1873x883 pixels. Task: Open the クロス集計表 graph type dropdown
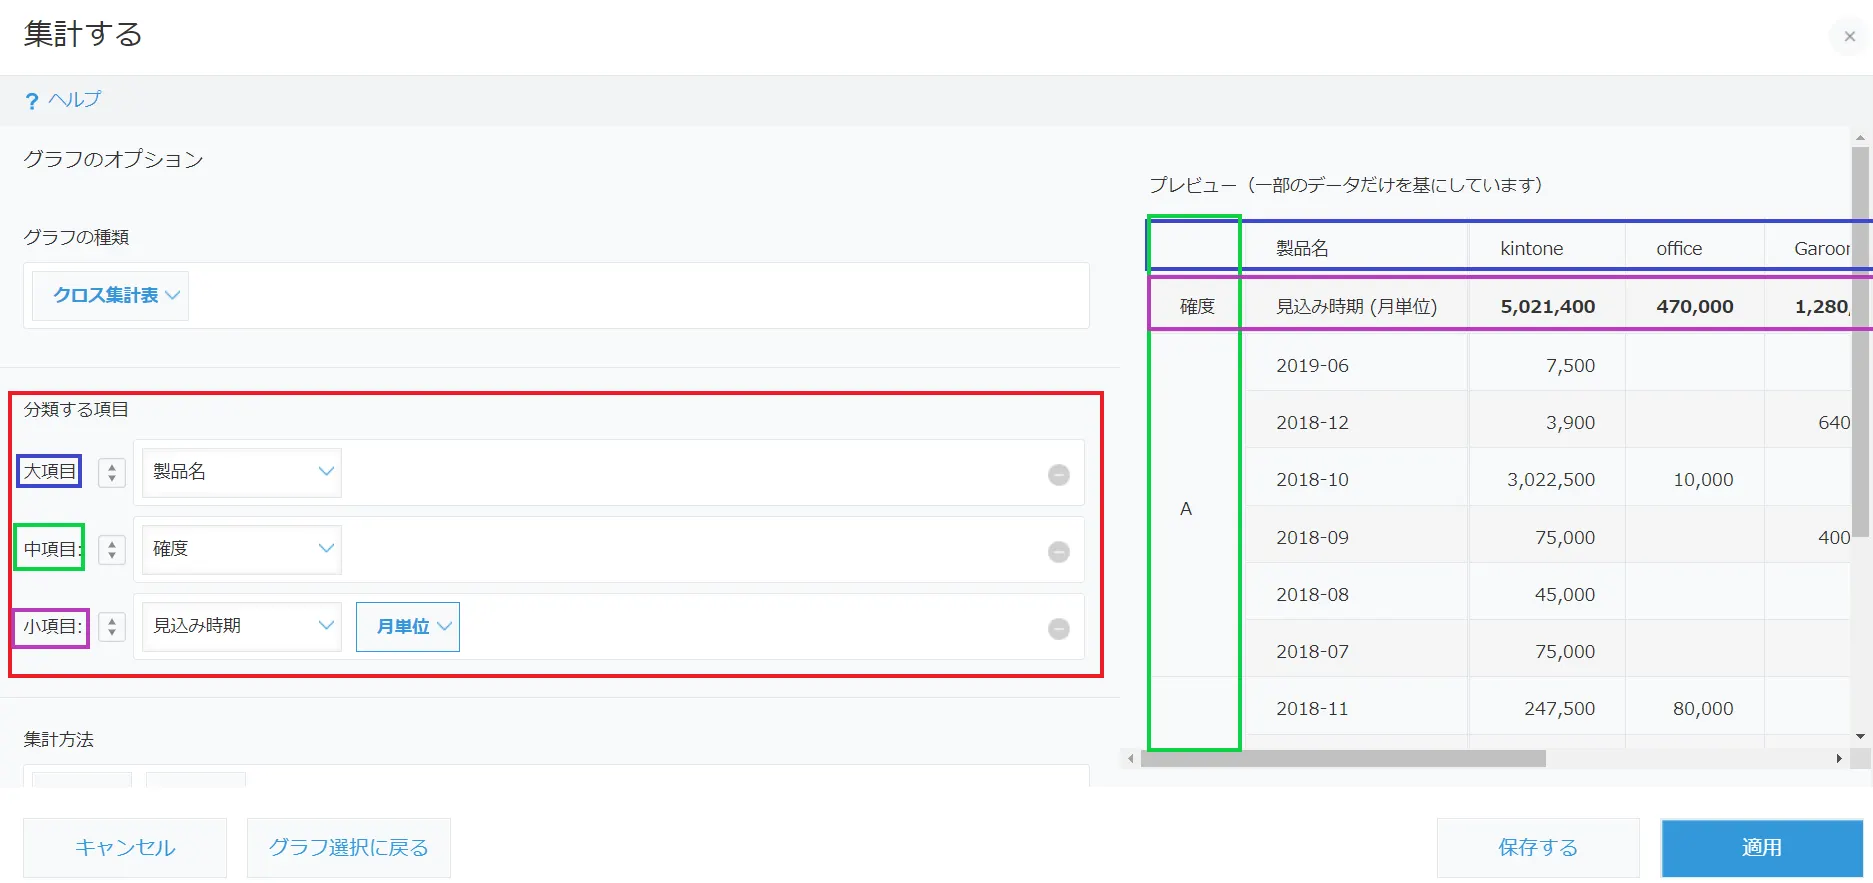click(111, 296)
